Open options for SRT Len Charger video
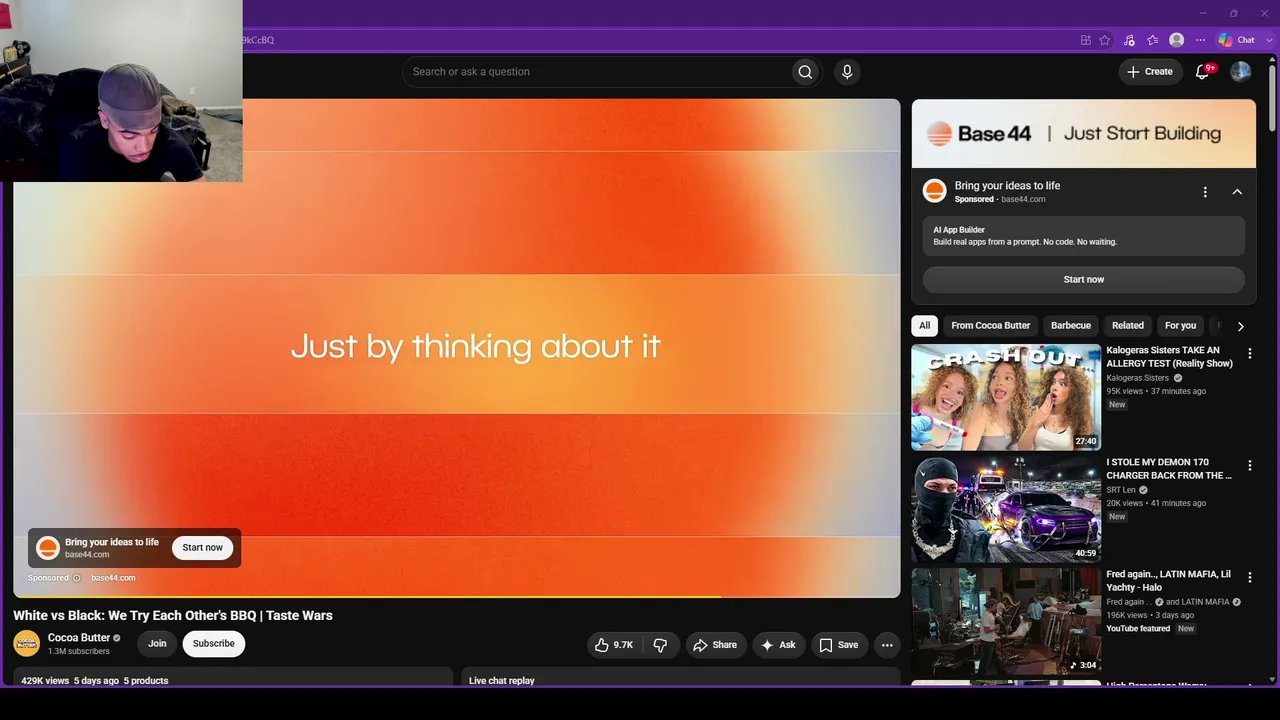 [x=1249, y=466]
